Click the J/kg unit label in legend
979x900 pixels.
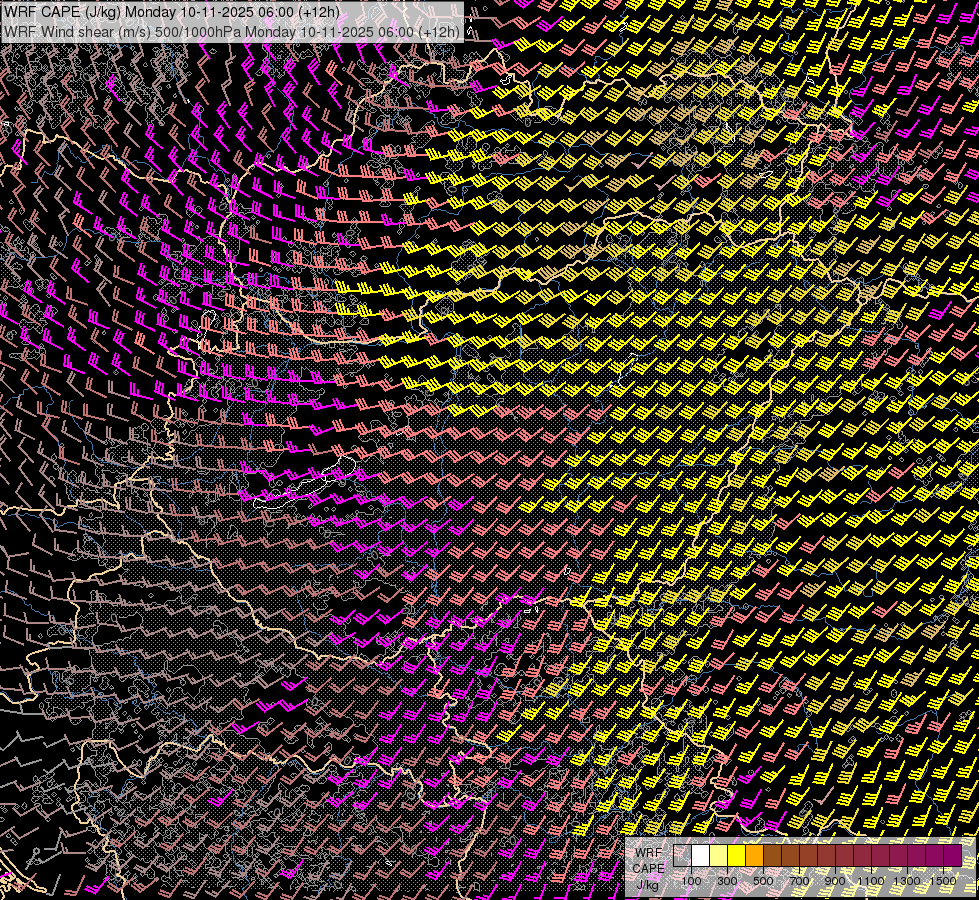coord(647,884)
